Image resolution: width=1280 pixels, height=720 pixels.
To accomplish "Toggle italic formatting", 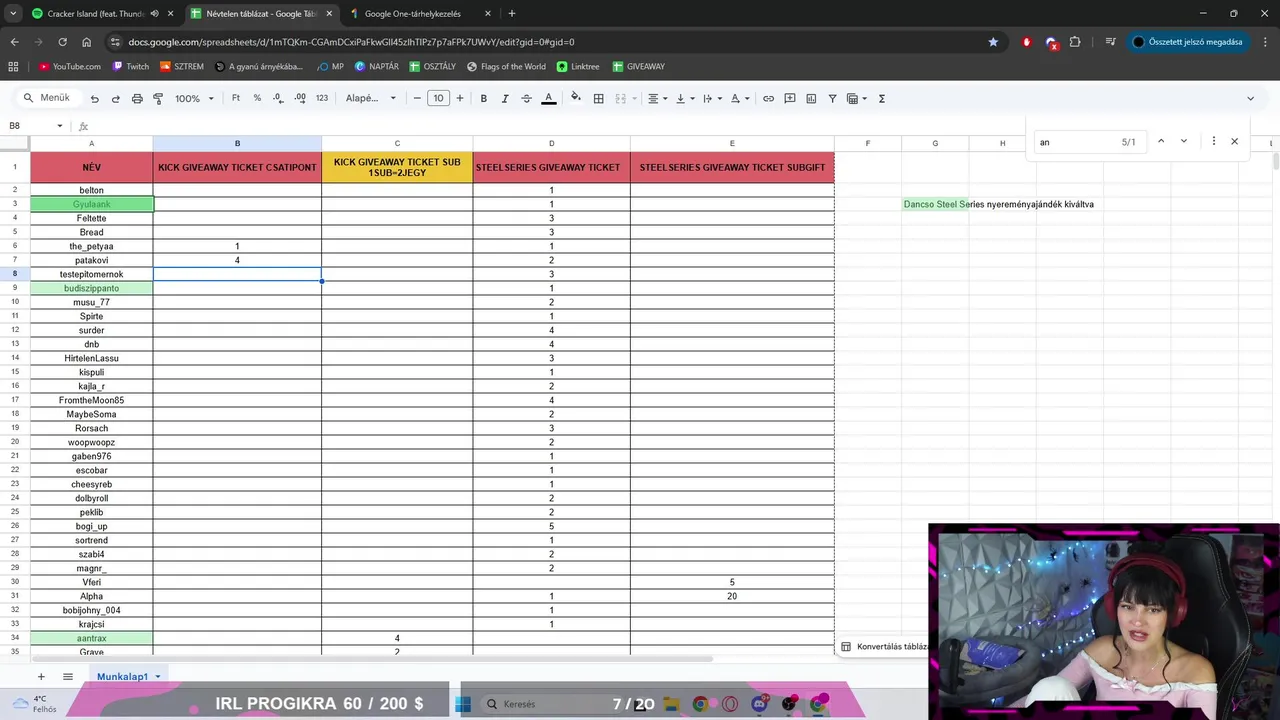I will (x=505, y=98).
